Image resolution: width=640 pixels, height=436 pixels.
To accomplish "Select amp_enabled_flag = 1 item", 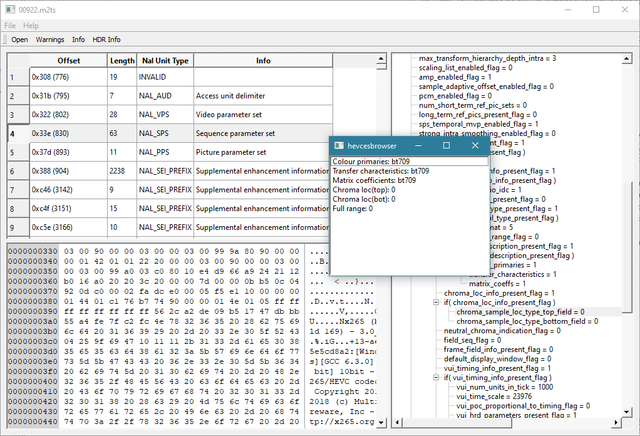I will pos(455,77).
